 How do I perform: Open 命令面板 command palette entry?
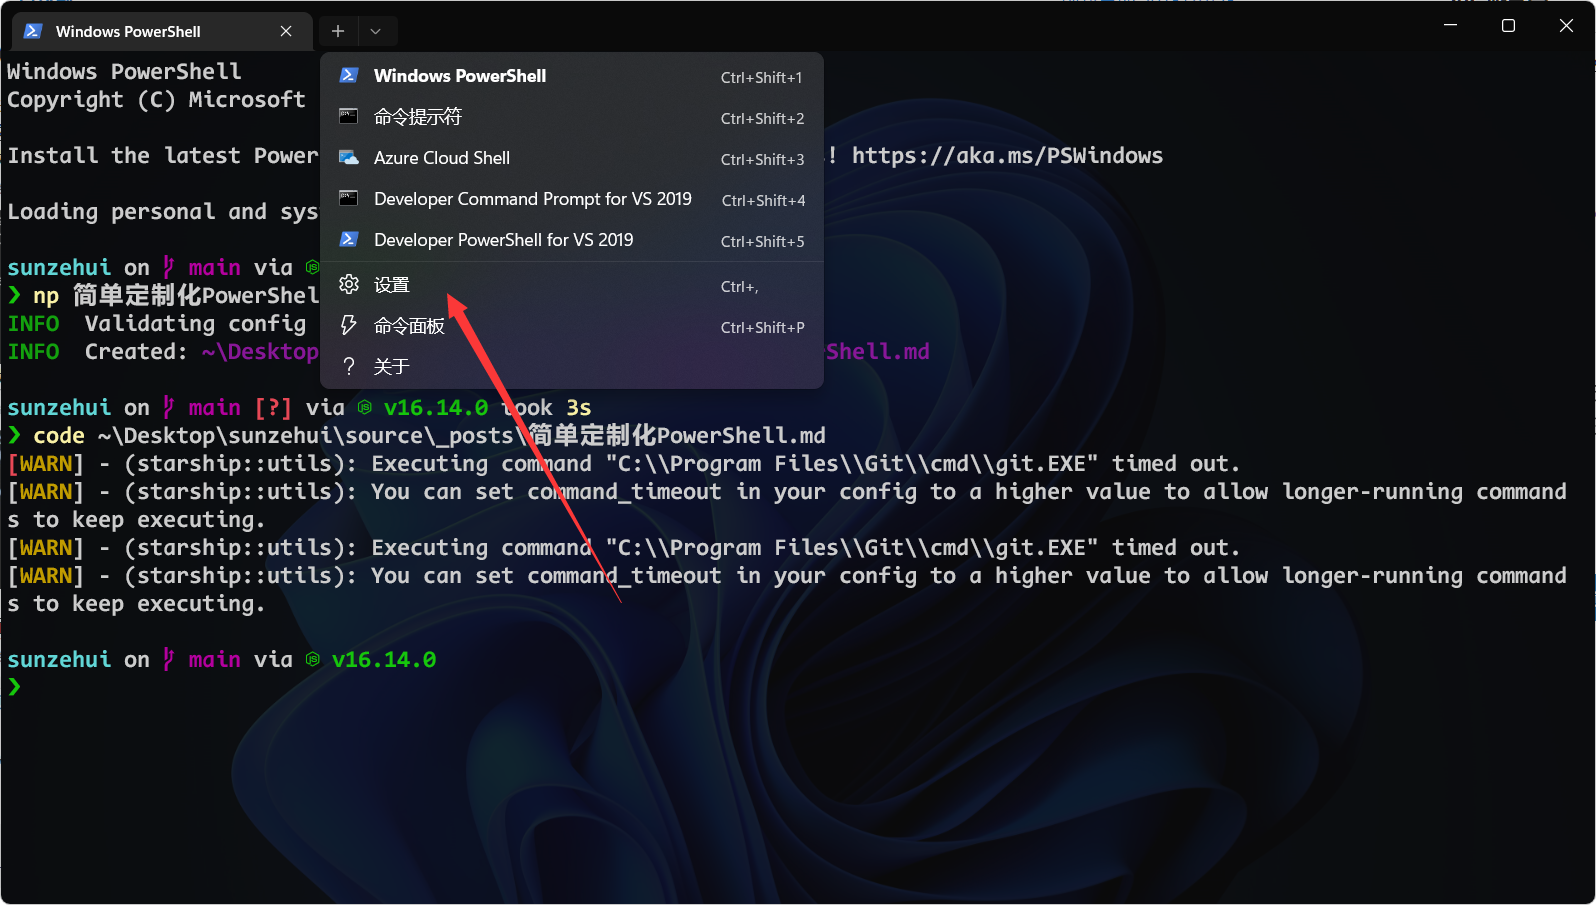pyautogui.click(x=571, y=326)
